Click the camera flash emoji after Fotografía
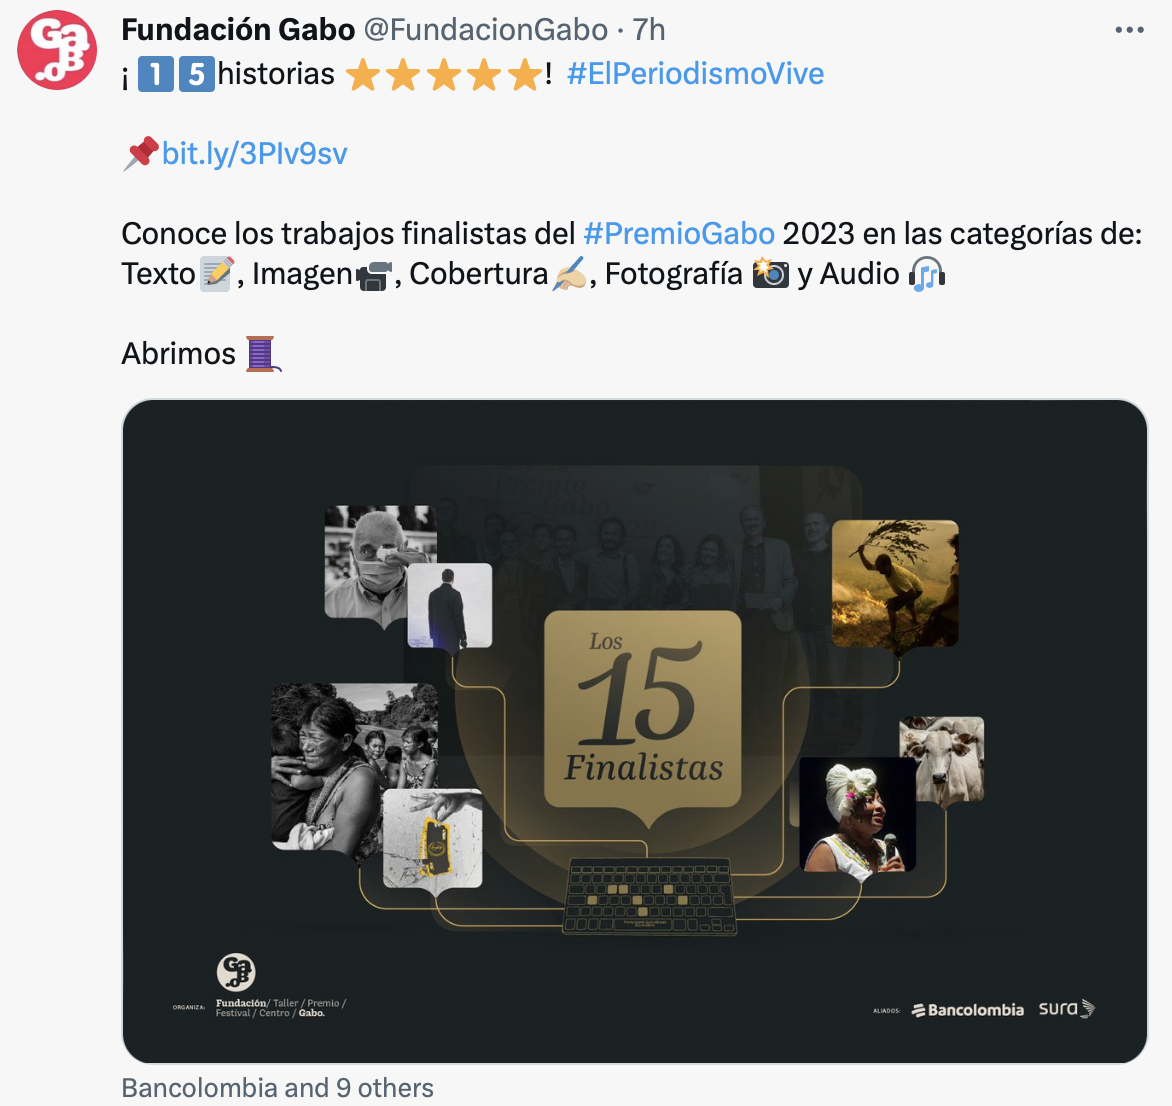The width and height of the screenshot is (1172, 1106). click(x=771, y=274)
